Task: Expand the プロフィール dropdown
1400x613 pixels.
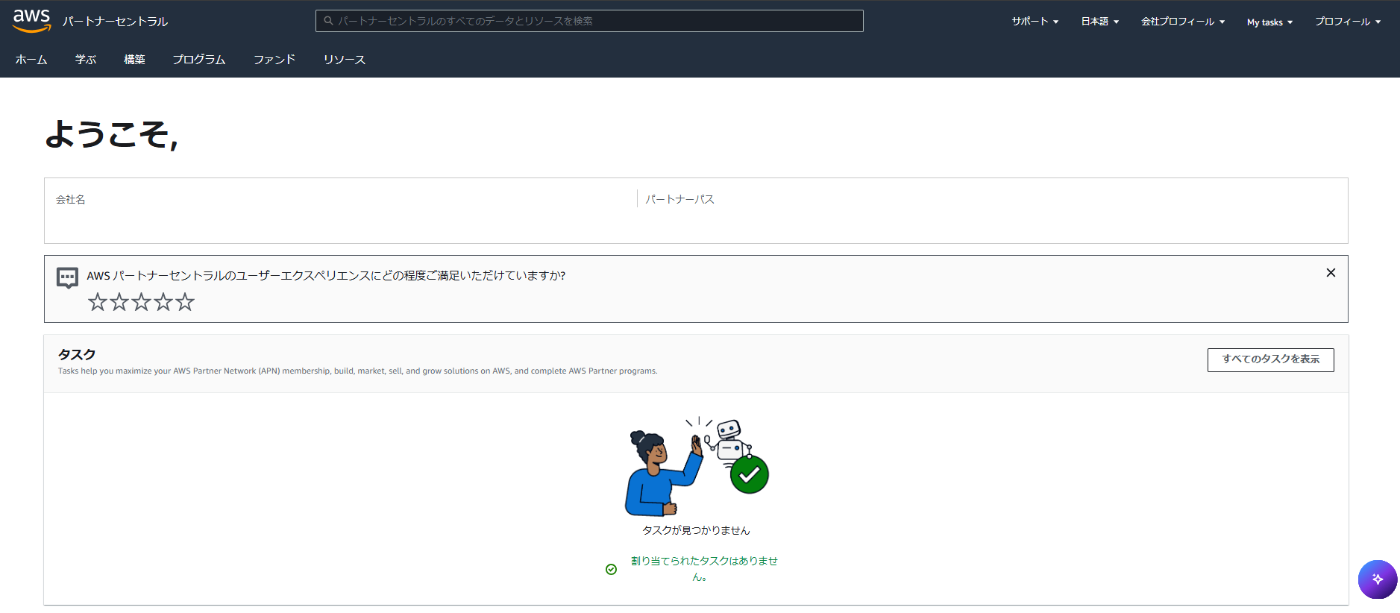Action: (1349, 21)
